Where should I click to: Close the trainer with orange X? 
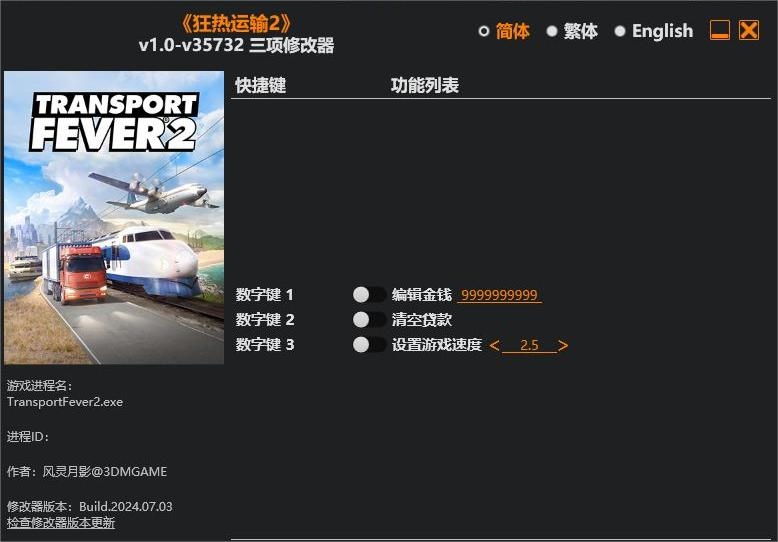coord(749,30)
